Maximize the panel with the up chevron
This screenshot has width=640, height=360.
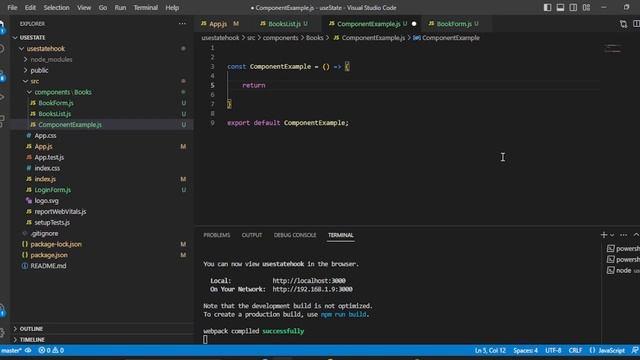[x=636, y=235]
